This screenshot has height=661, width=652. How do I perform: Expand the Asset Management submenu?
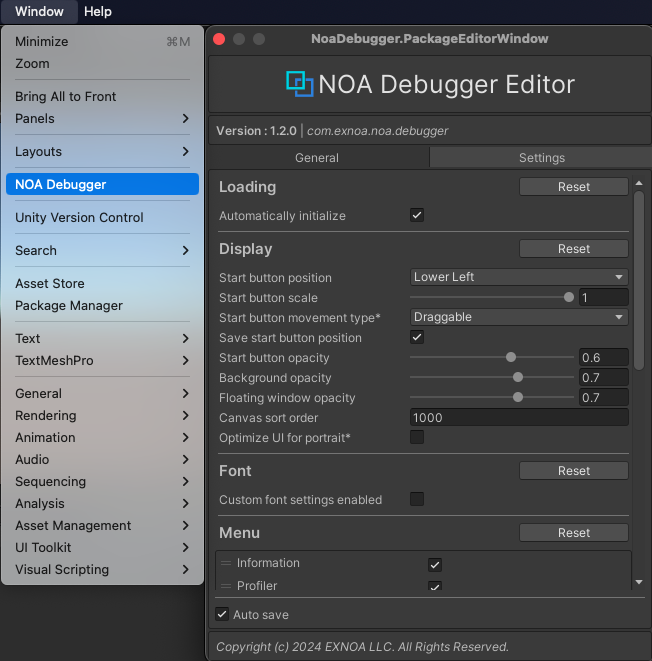click(x=102, y=526)
